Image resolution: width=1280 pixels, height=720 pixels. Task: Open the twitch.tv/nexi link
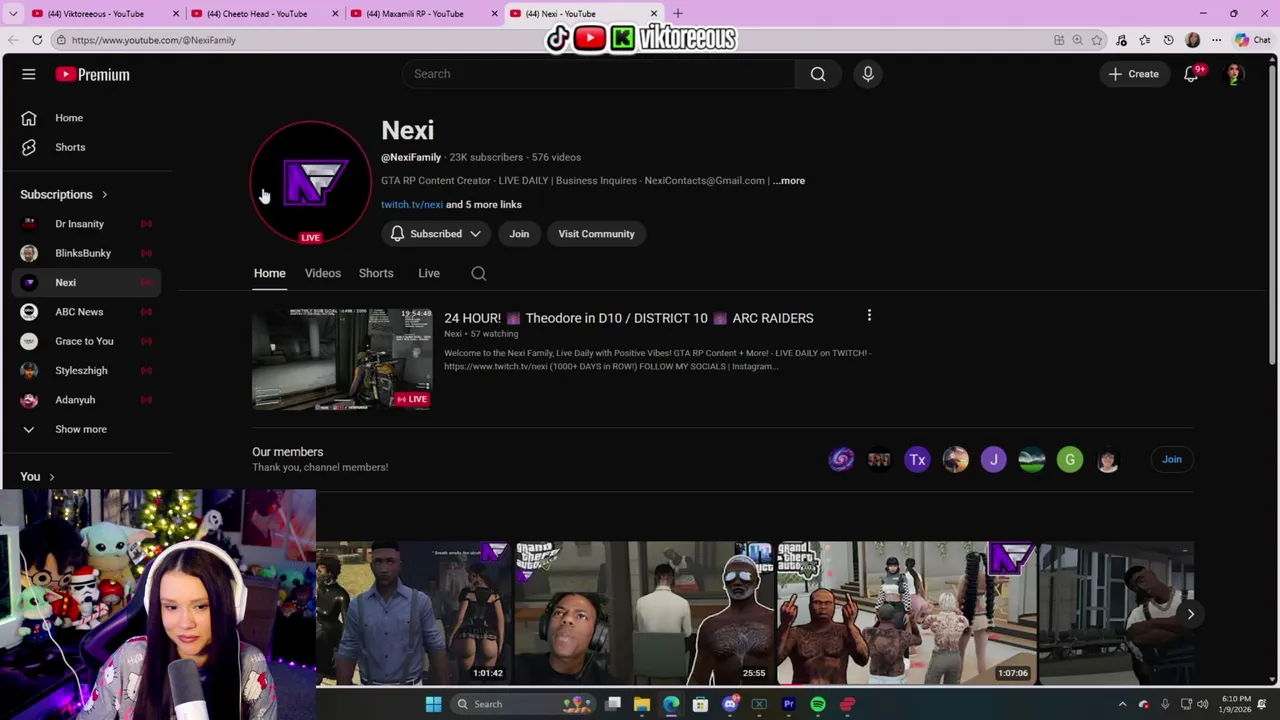click(x=412, y=205)
